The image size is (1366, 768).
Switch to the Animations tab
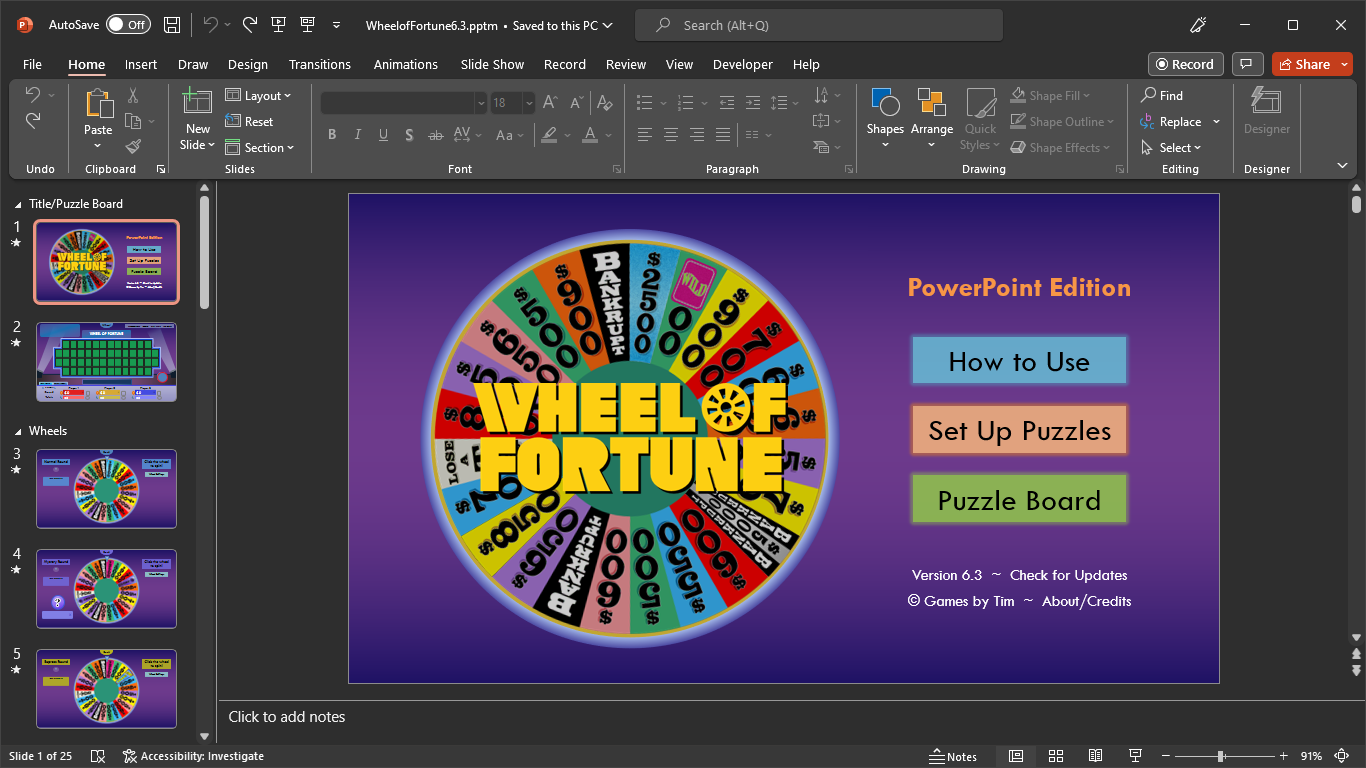pyautogui.click(x=406, y=64)
